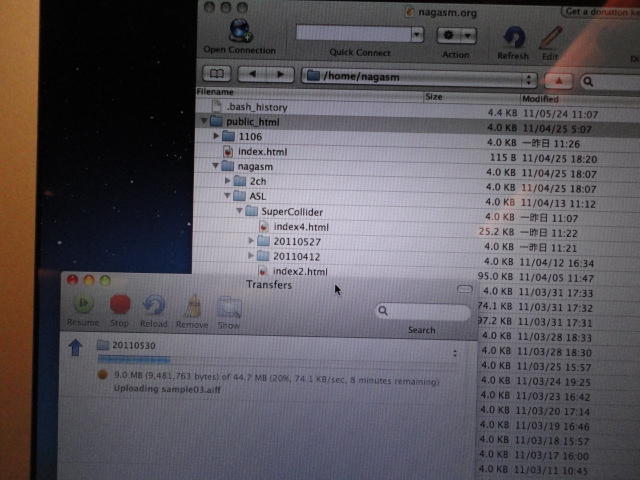The width and height of the screenshot is (640, 480).
Task: Collapse the nagasm folder
Action: point(215,166)
